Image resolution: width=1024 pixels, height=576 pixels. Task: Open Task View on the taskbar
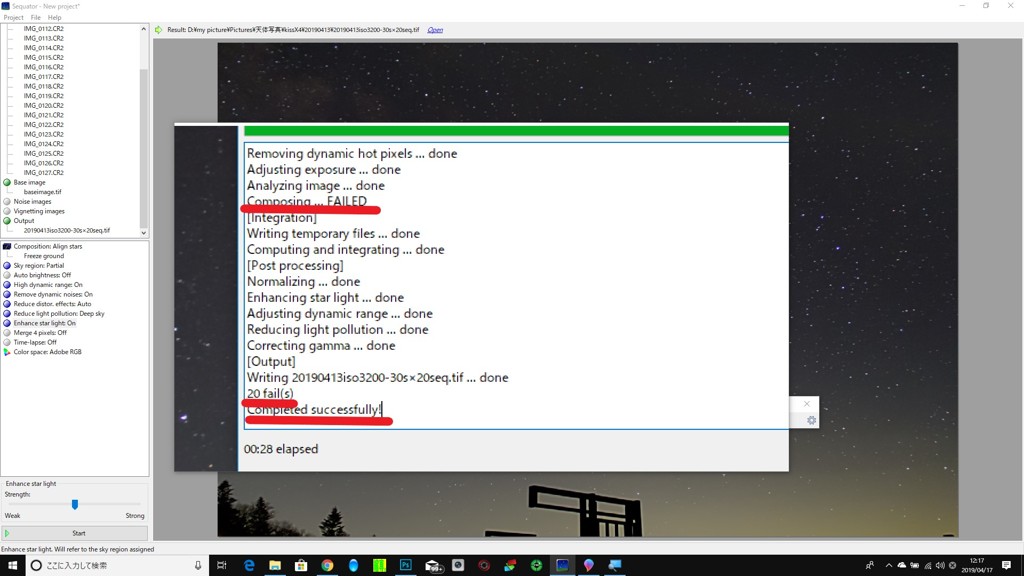point(222,565)
